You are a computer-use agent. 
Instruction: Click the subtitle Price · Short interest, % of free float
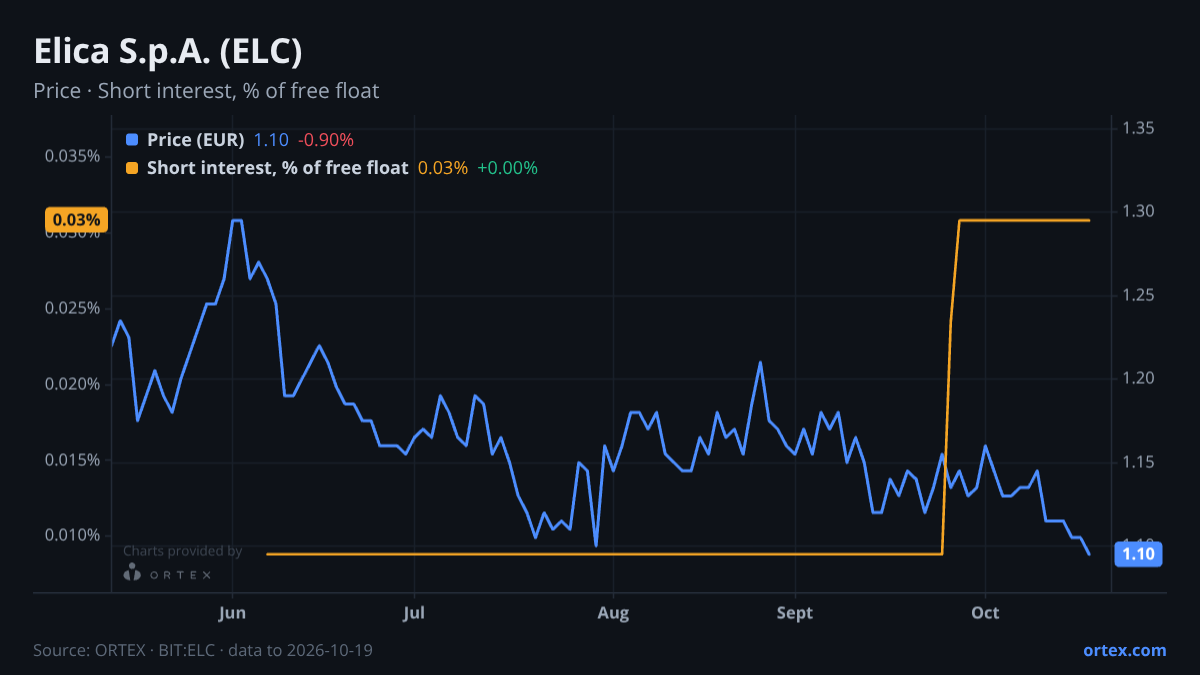tap(206, 91)
